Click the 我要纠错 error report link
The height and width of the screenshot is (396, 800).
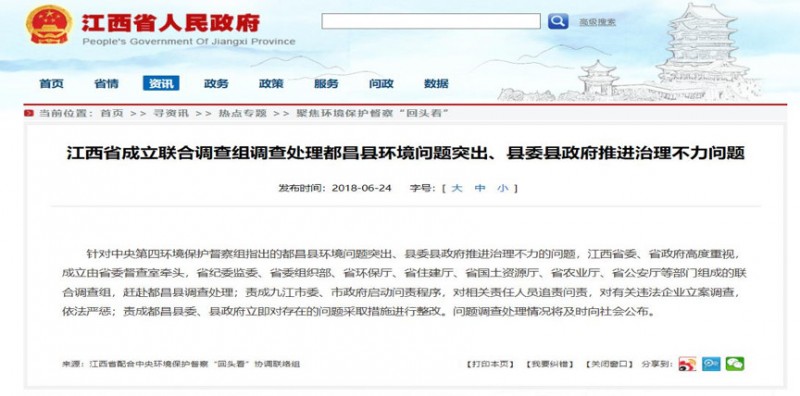tap(549, 364)
